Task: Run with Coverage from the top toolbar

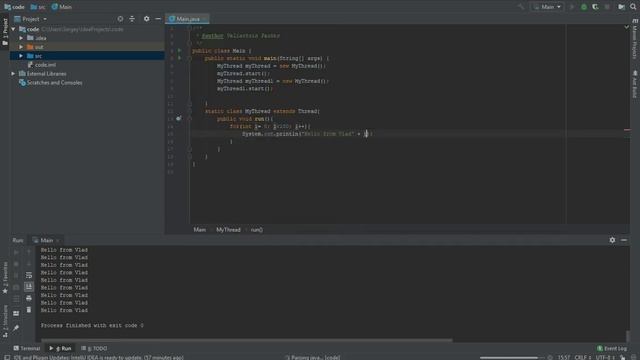Action: tap(596, 7)
